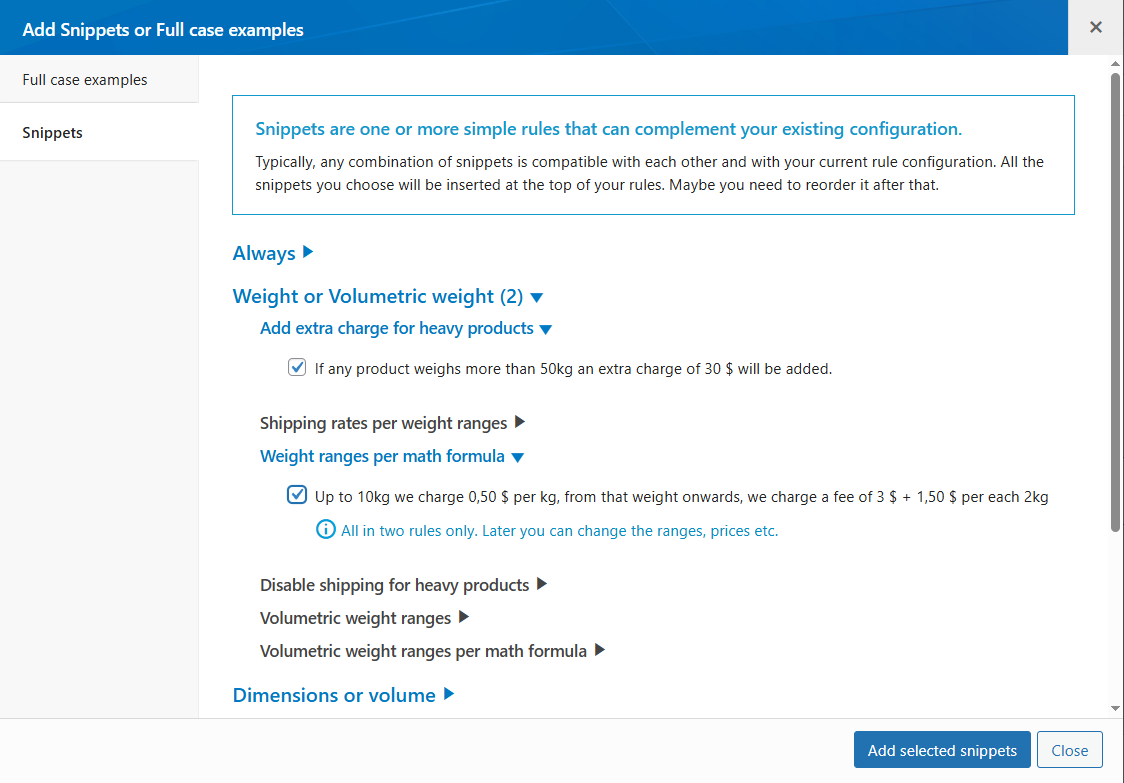
Task: Expand 'Volumetric weight ranges' group
Action: pos(464,618)
